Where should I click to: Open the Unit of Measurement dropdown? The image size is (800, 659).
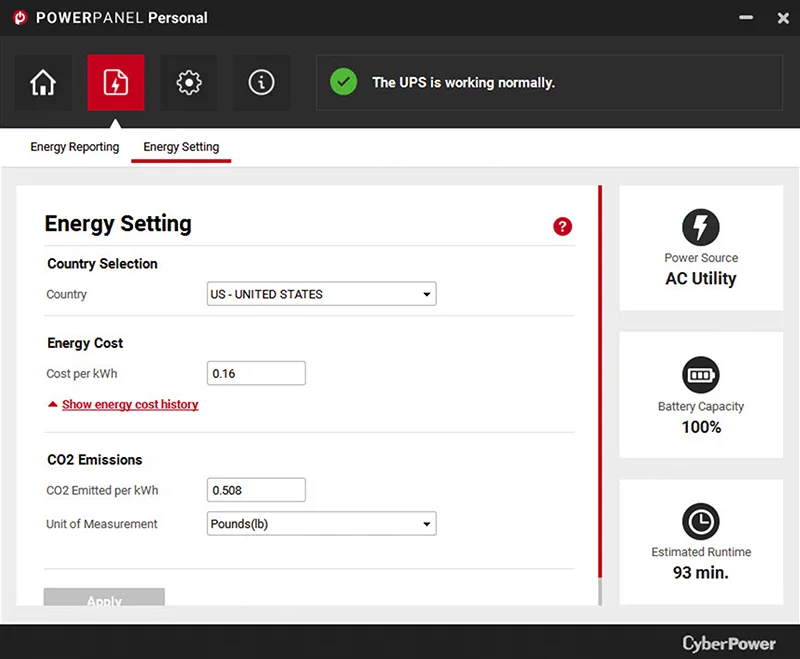tap(321, 523)
